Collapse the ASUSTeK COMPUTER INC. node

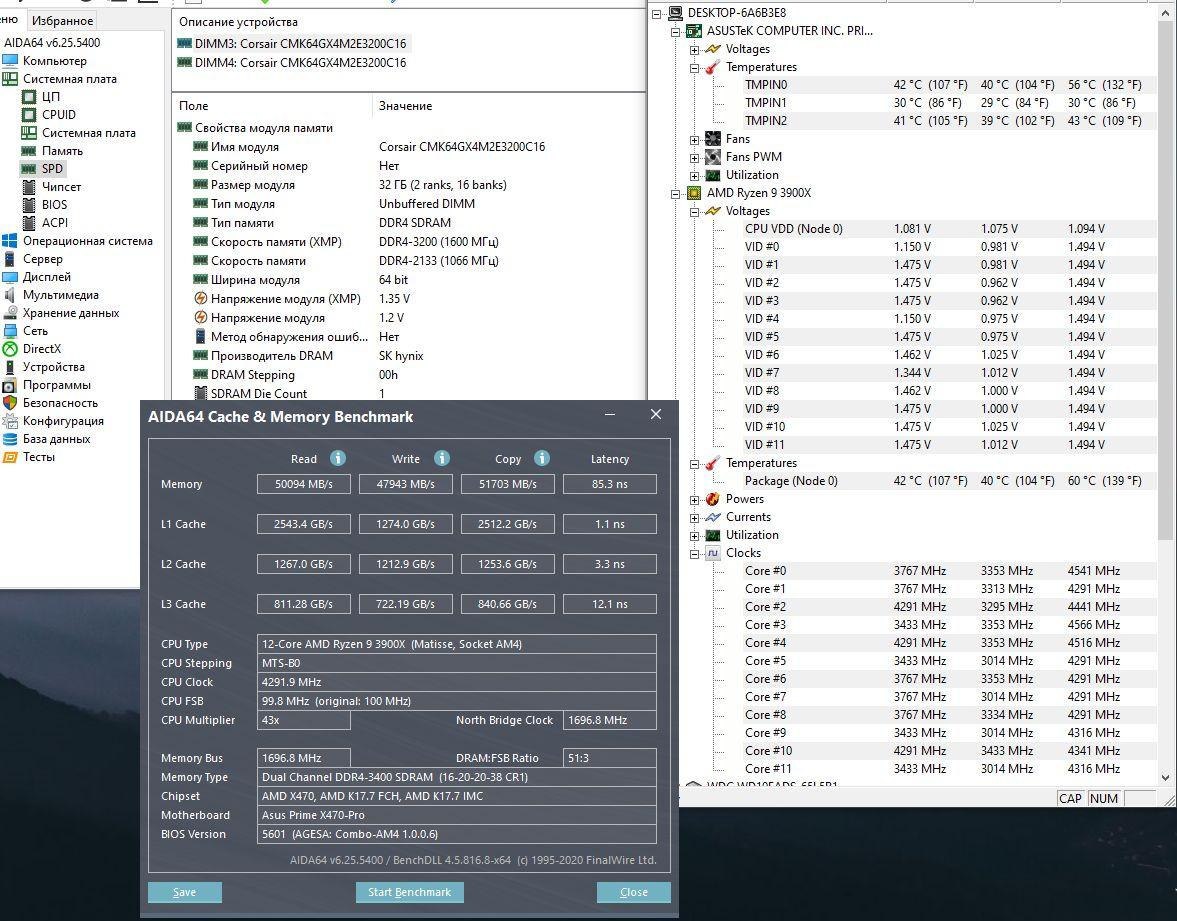pos(676,32)
